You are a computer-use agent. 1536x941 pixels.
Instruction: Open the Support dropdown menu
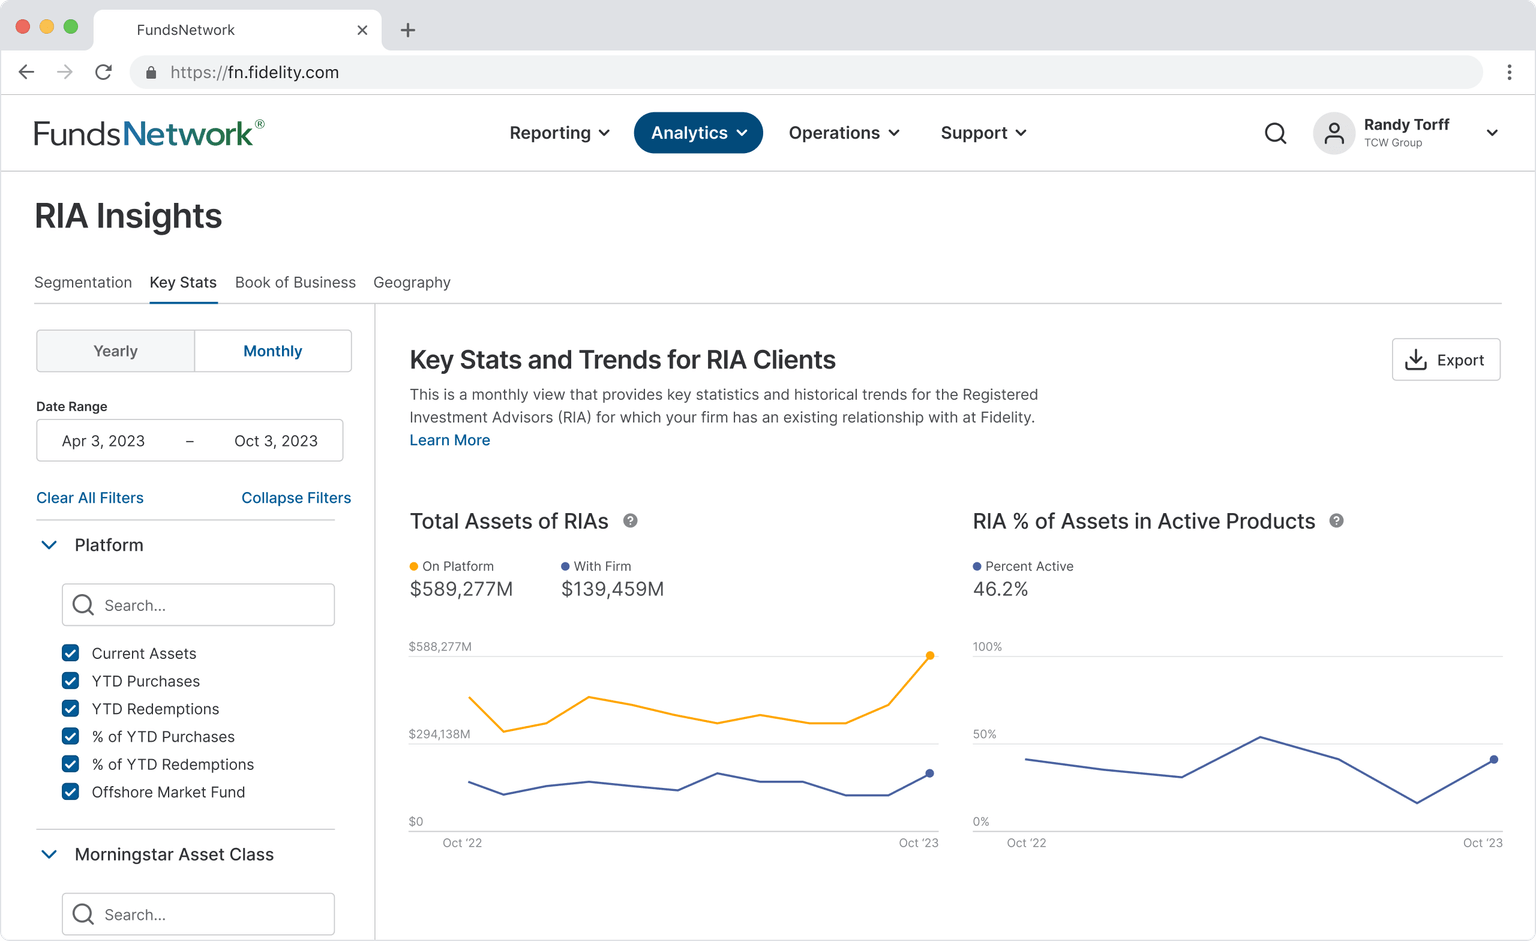(x=984, y=133)
